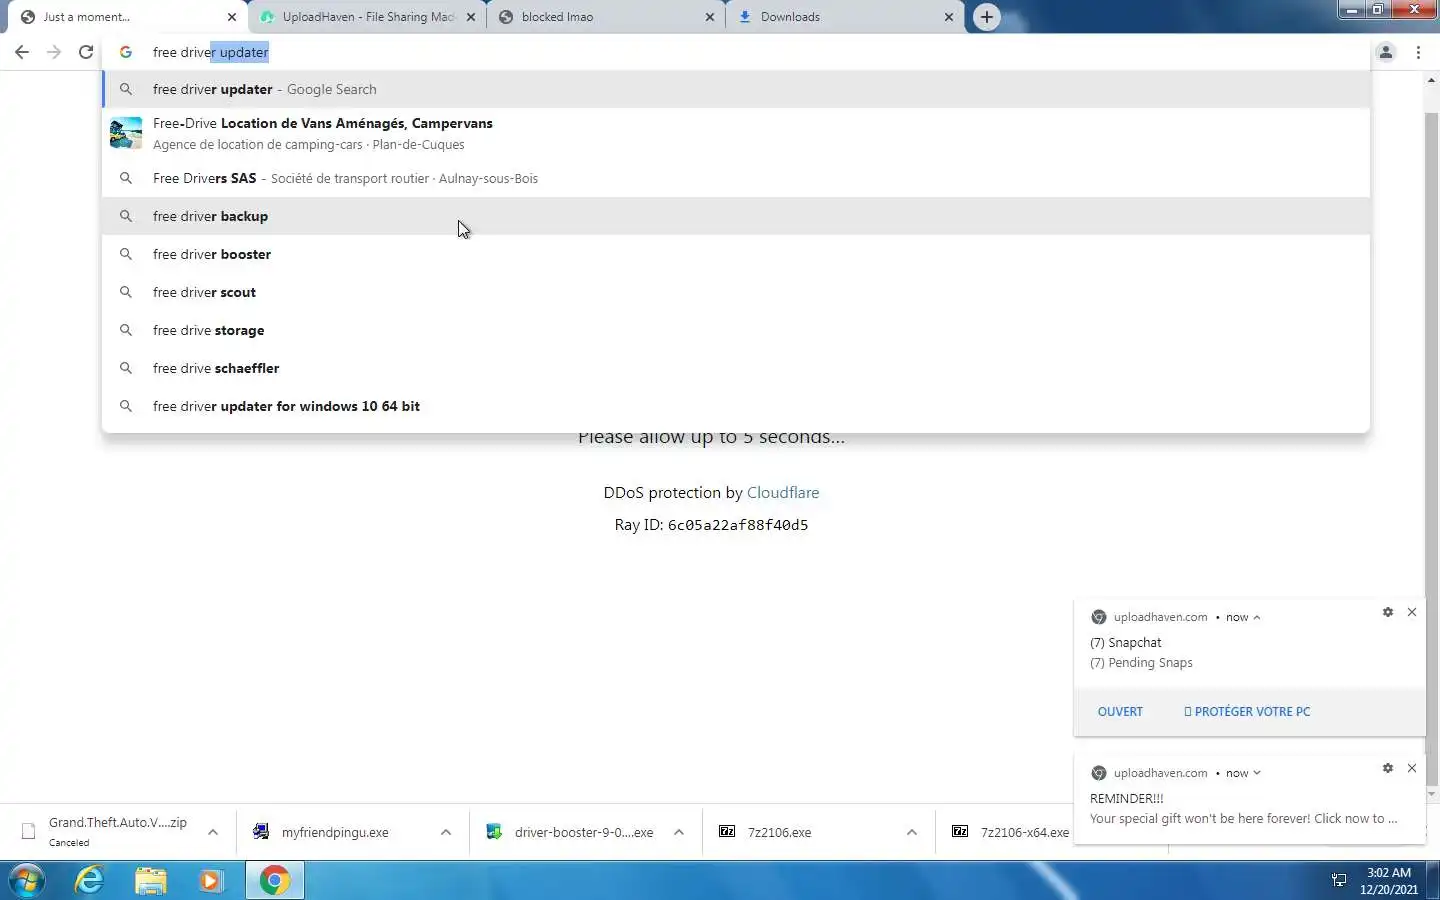Open the Chrome profile avatar icon
This screenshot has width=1440, height=900.
[x=1386, y=52]
